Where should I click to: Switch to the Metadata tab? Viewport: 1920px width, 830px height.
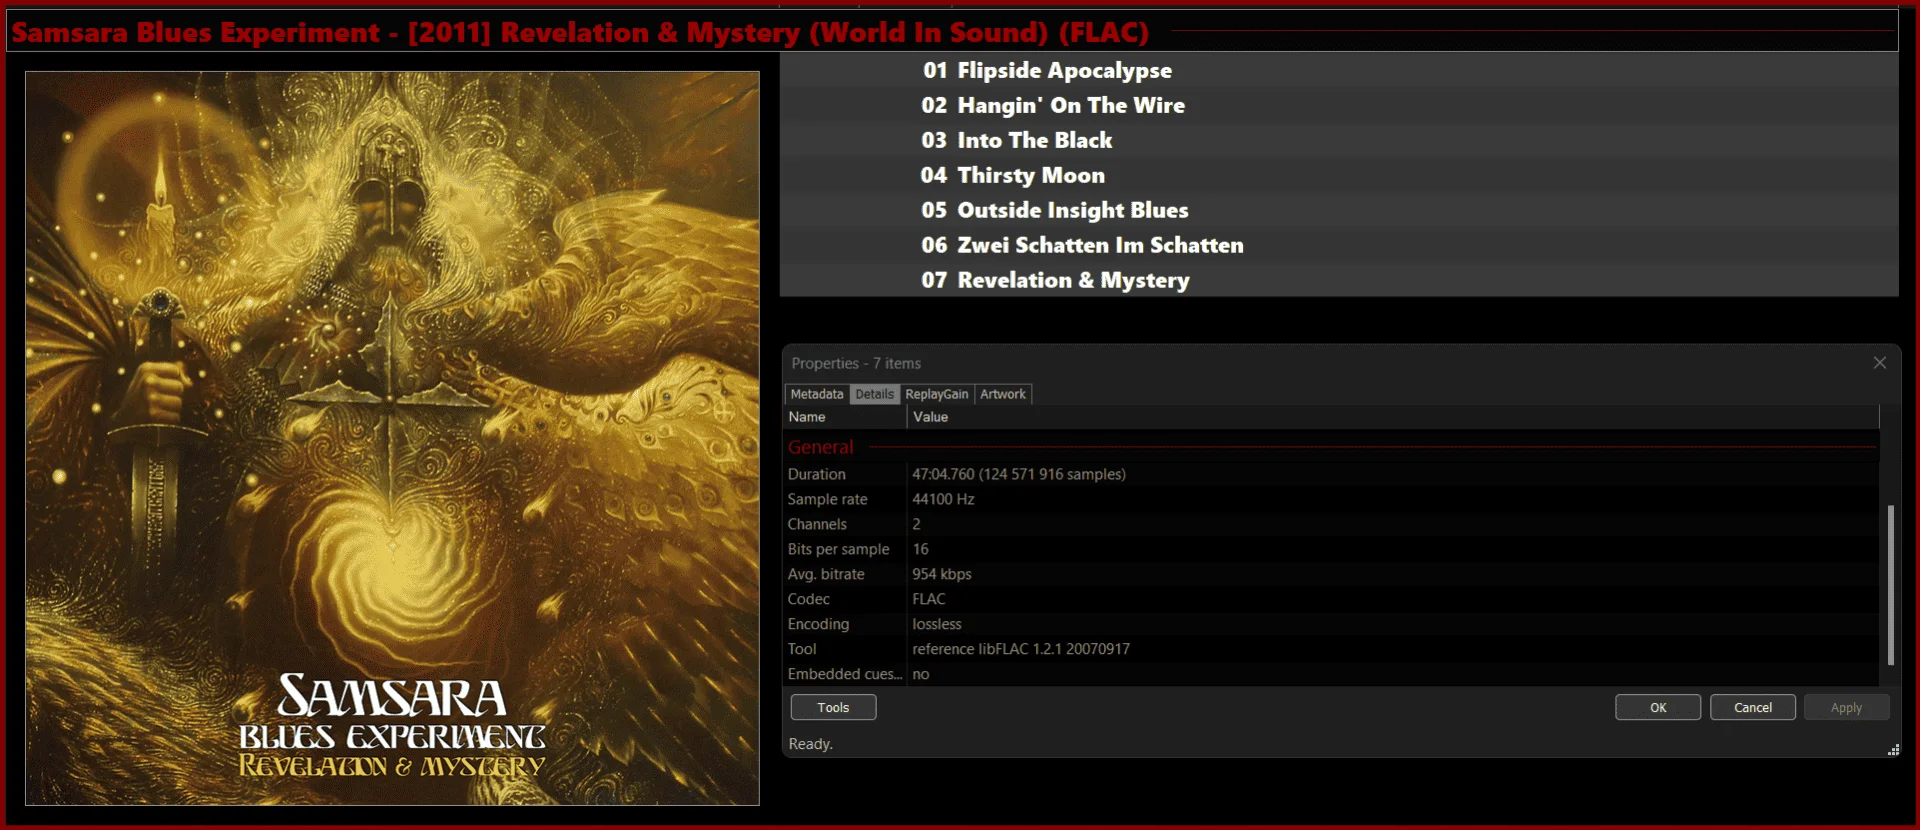point(817,394)
